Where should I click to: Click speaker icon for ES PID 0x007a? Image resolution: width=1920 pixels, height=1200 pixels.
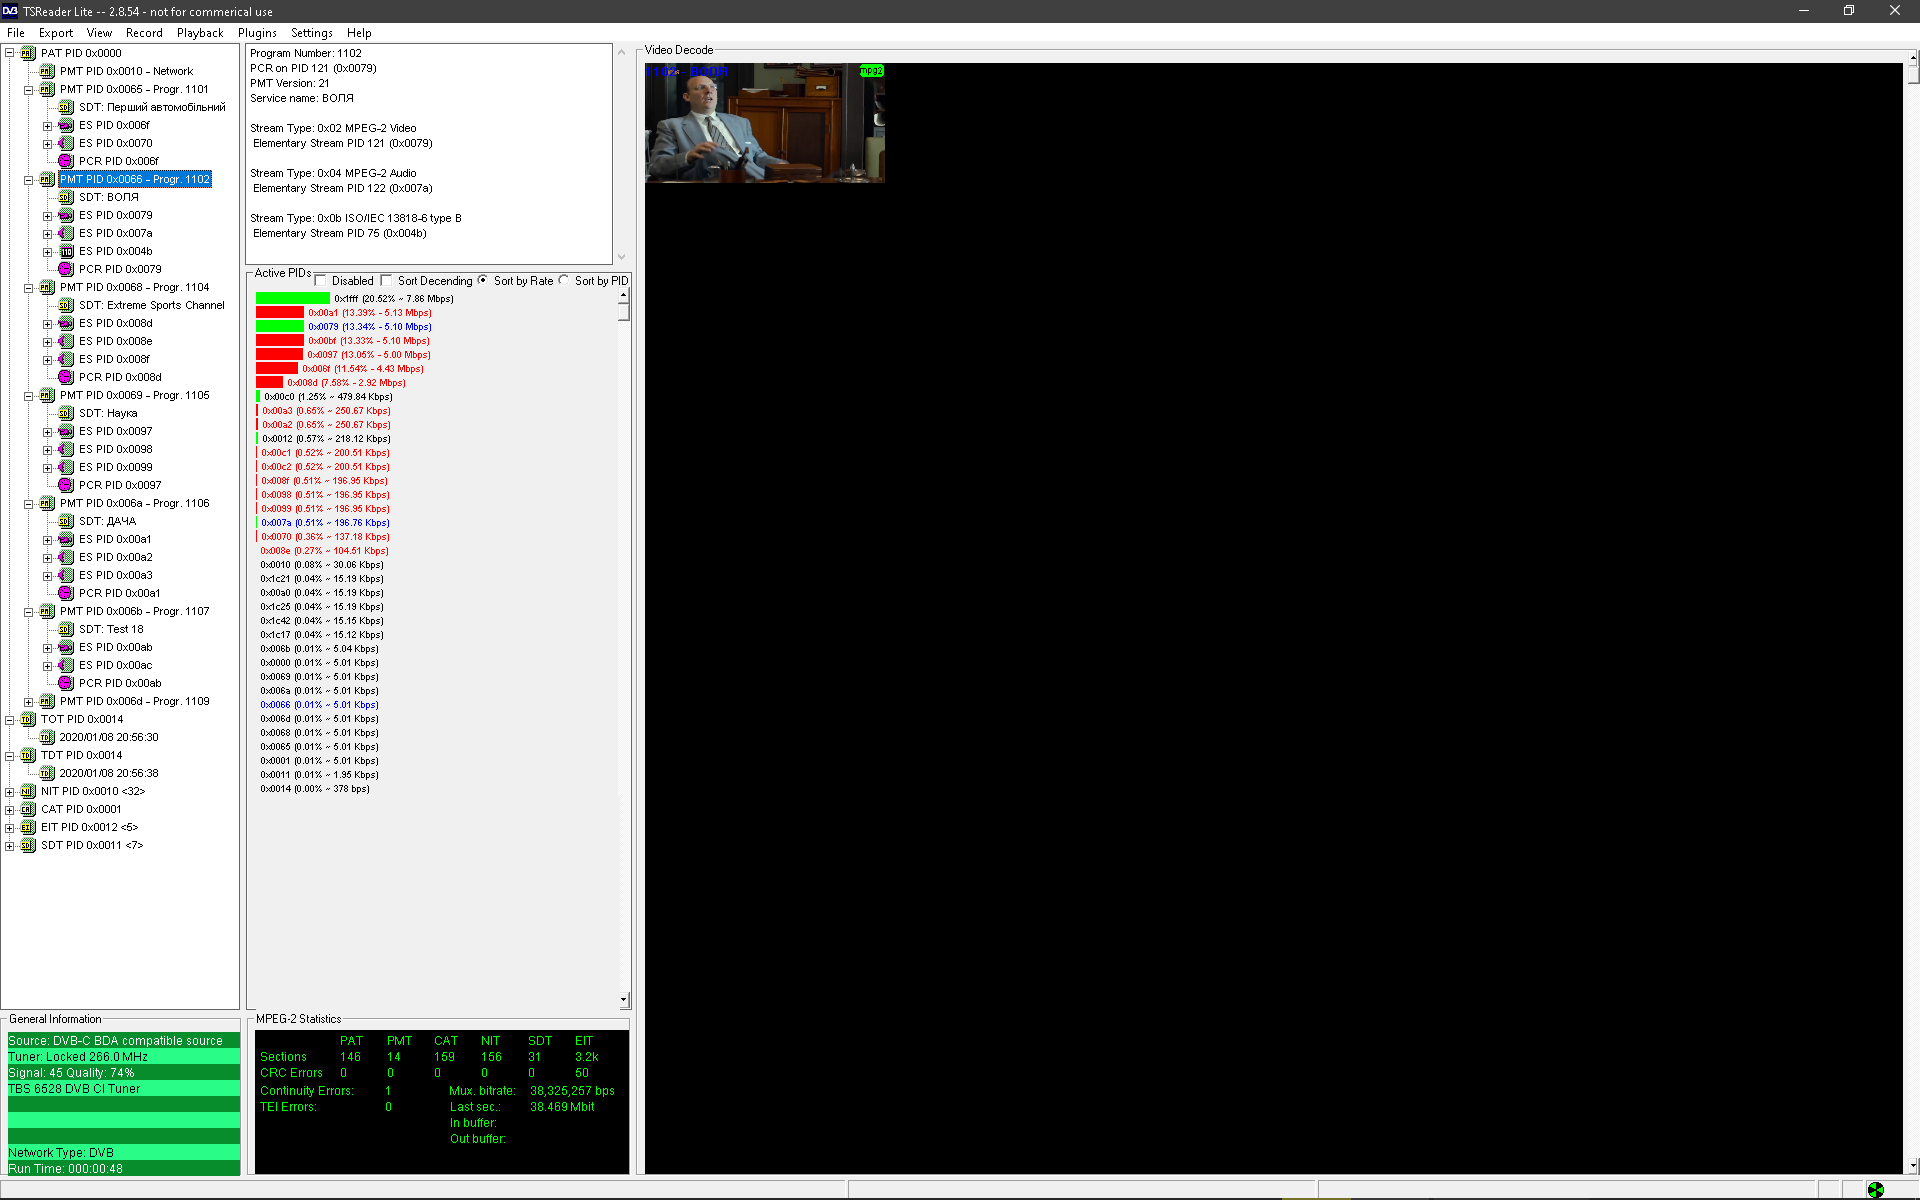[66, 233]
